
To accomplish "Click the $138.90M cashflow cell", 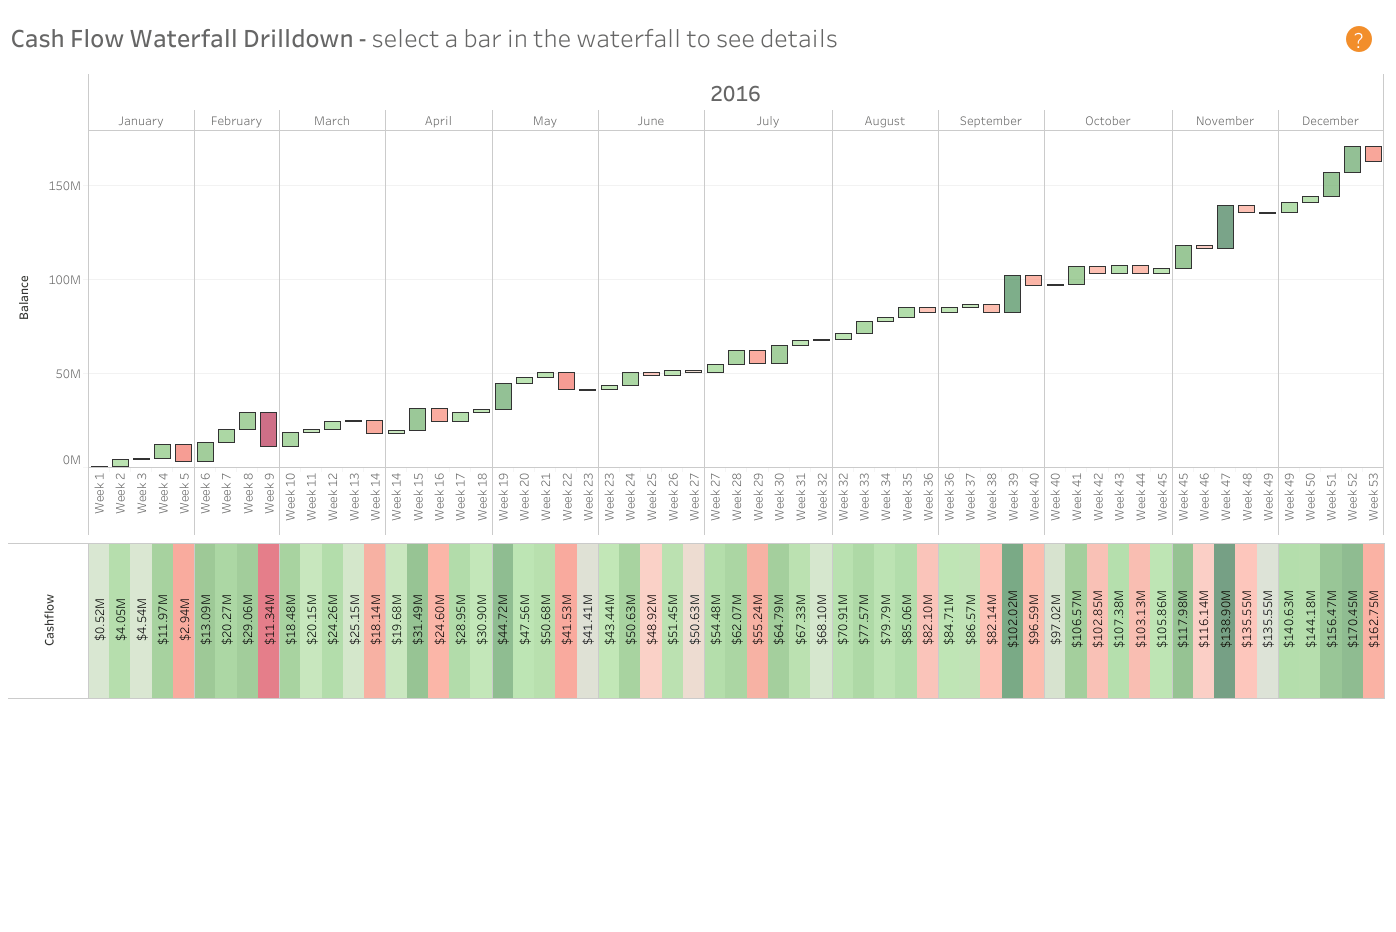I will [1225, 621].
